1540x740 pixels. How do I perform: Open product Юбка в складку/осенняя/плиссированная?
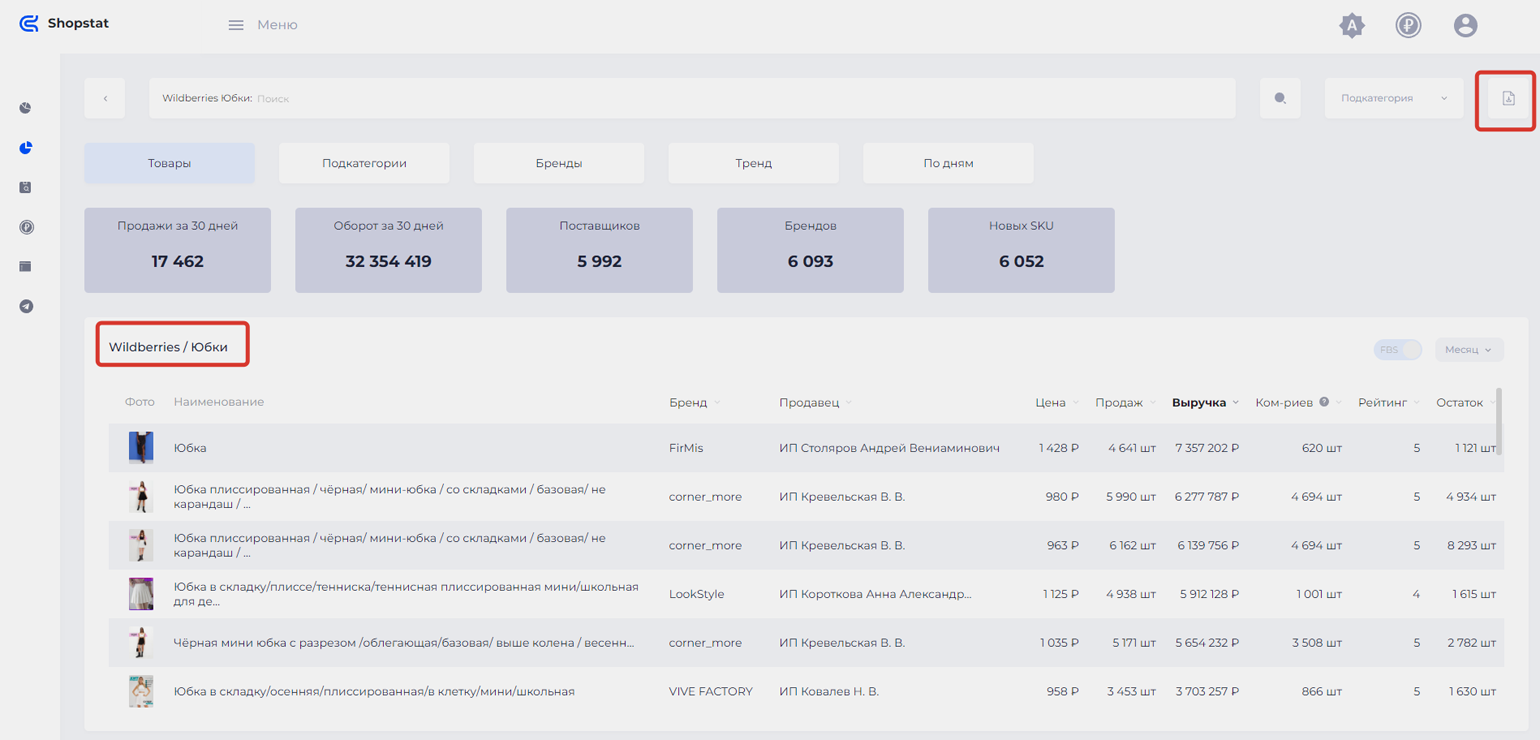[x=374, y=691]
